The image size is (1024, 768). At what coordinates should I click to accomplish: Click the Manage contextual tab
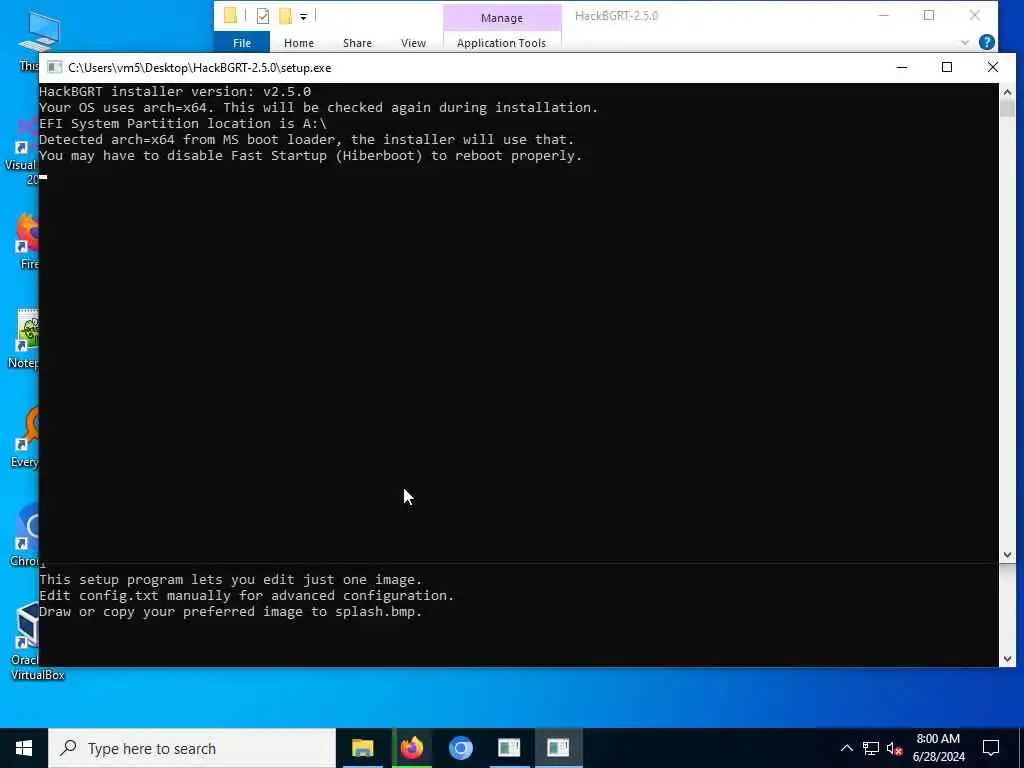point(502,18)
